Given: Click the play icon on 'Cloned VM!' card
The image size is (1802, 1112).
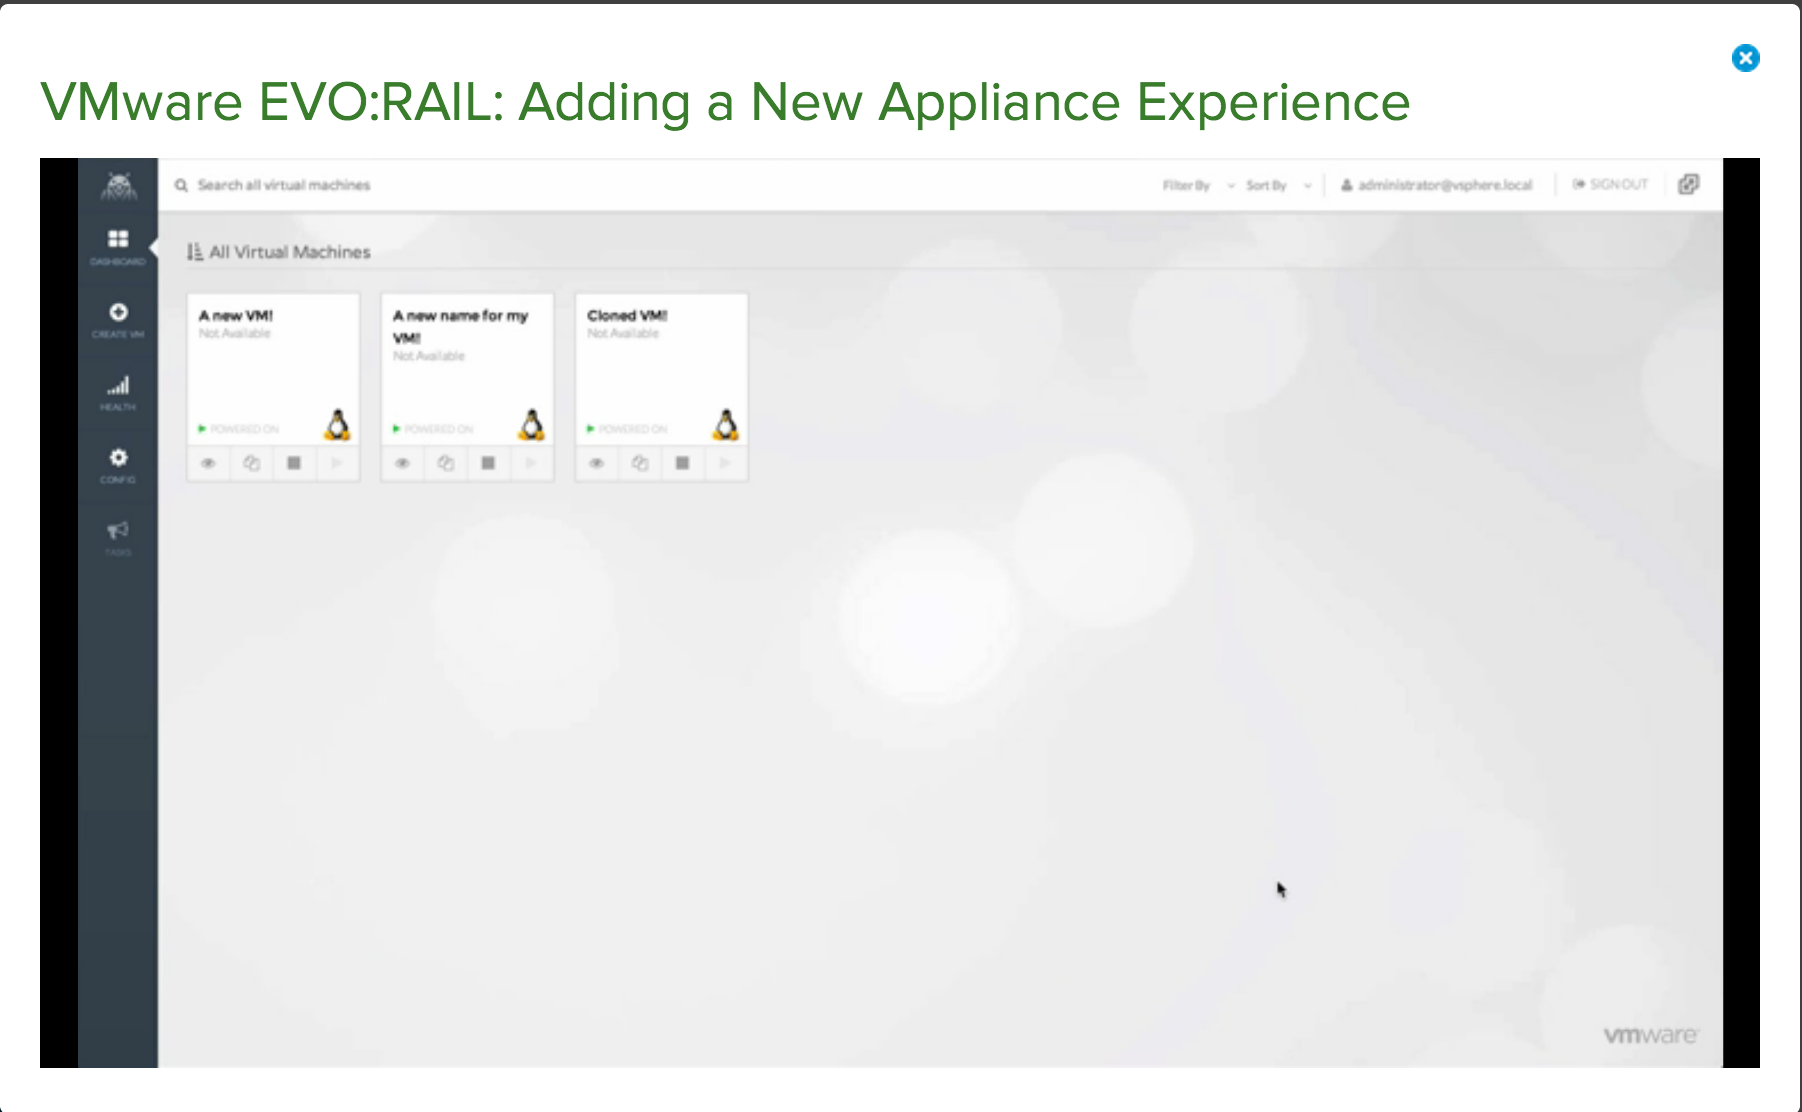Looking at the screenshot, I should (x=725, y=463).
